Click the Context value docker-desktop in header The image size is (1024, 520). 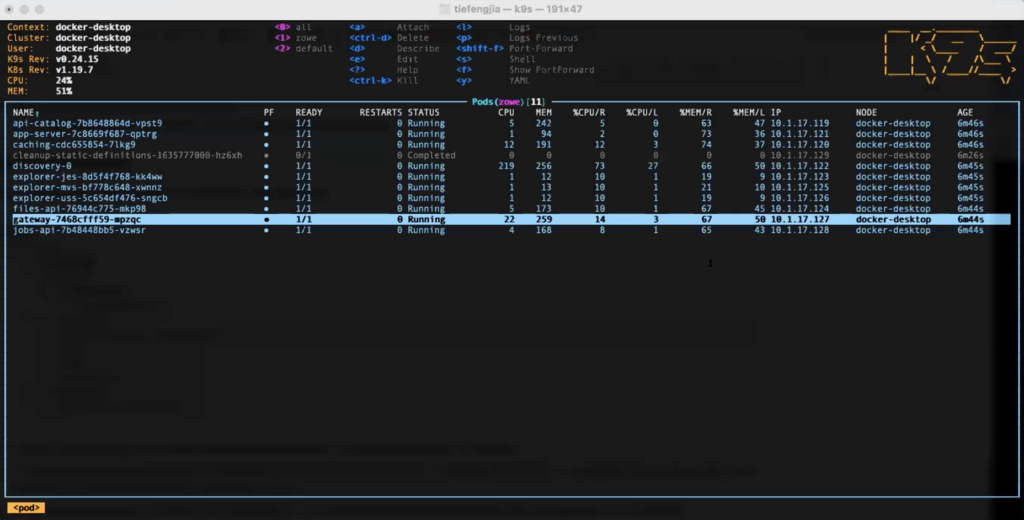coord(93,27)
